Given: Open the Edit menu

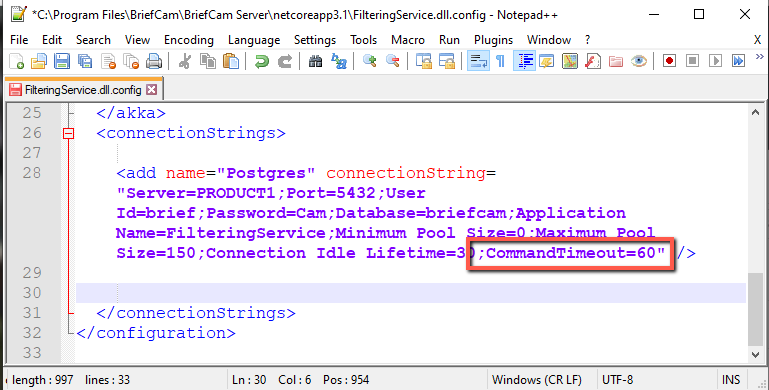Looking at the screenshot, I should pos(52,40).
